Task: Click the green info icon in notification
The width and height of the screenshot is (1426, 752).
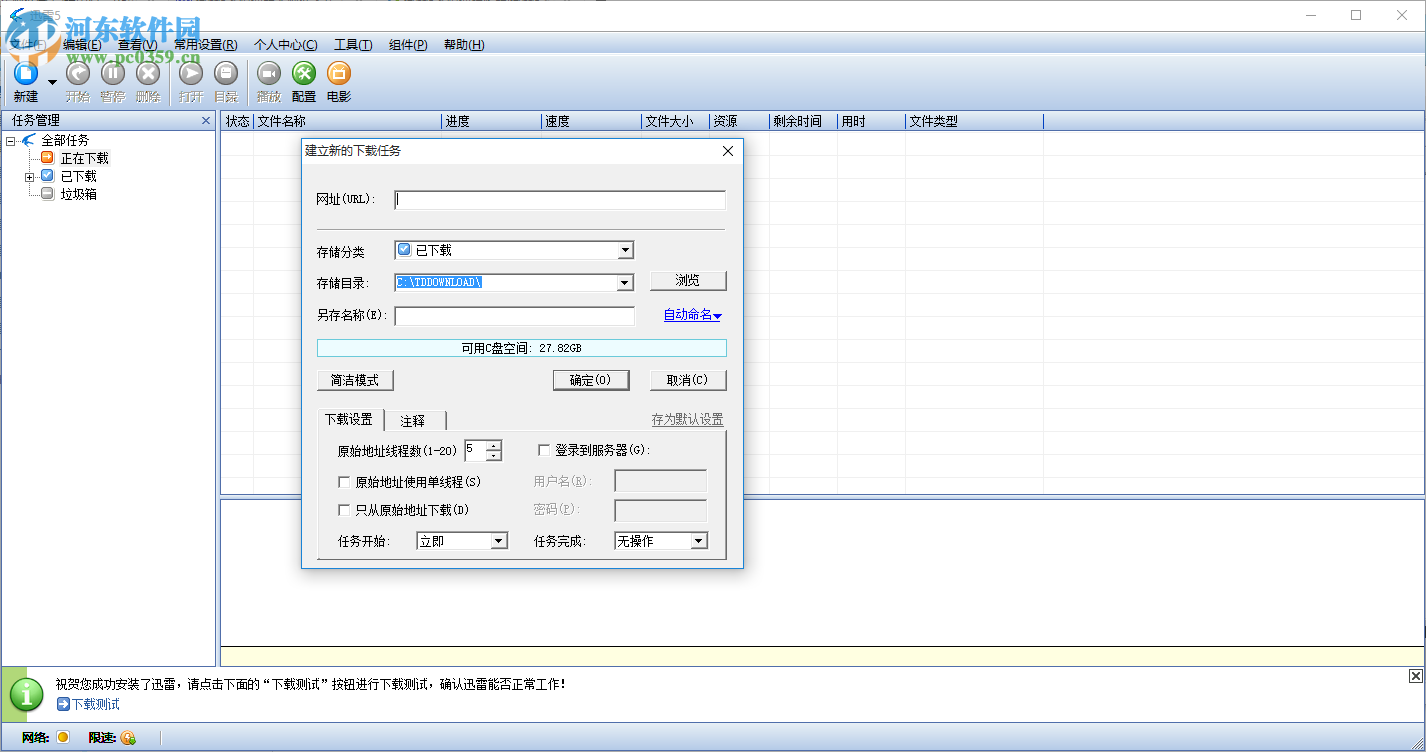Action: pyautogui.click(x=26, y=694)
